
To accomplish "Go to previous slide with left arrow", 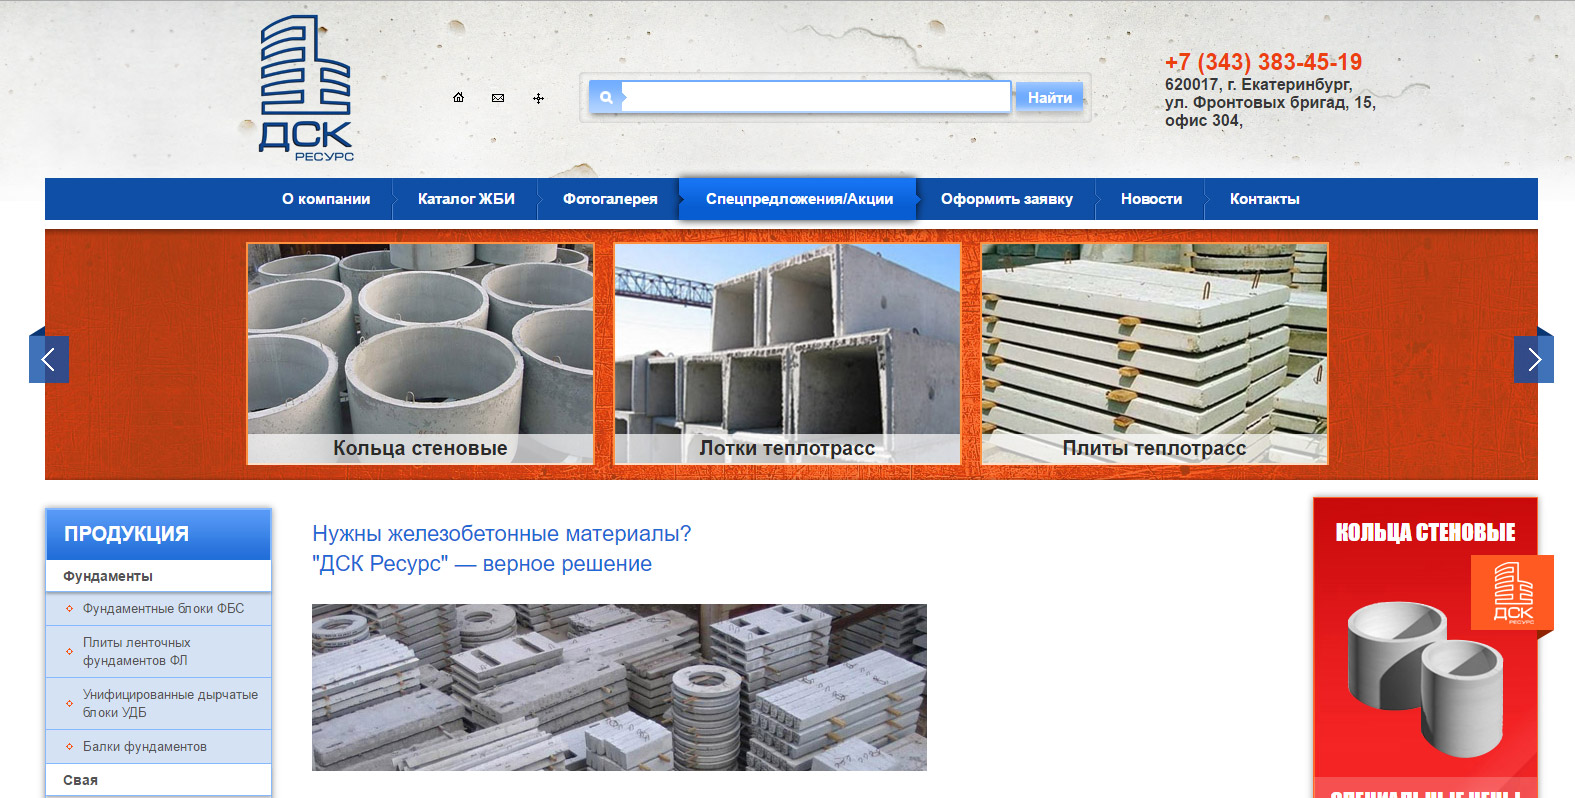I will [49, 359].
